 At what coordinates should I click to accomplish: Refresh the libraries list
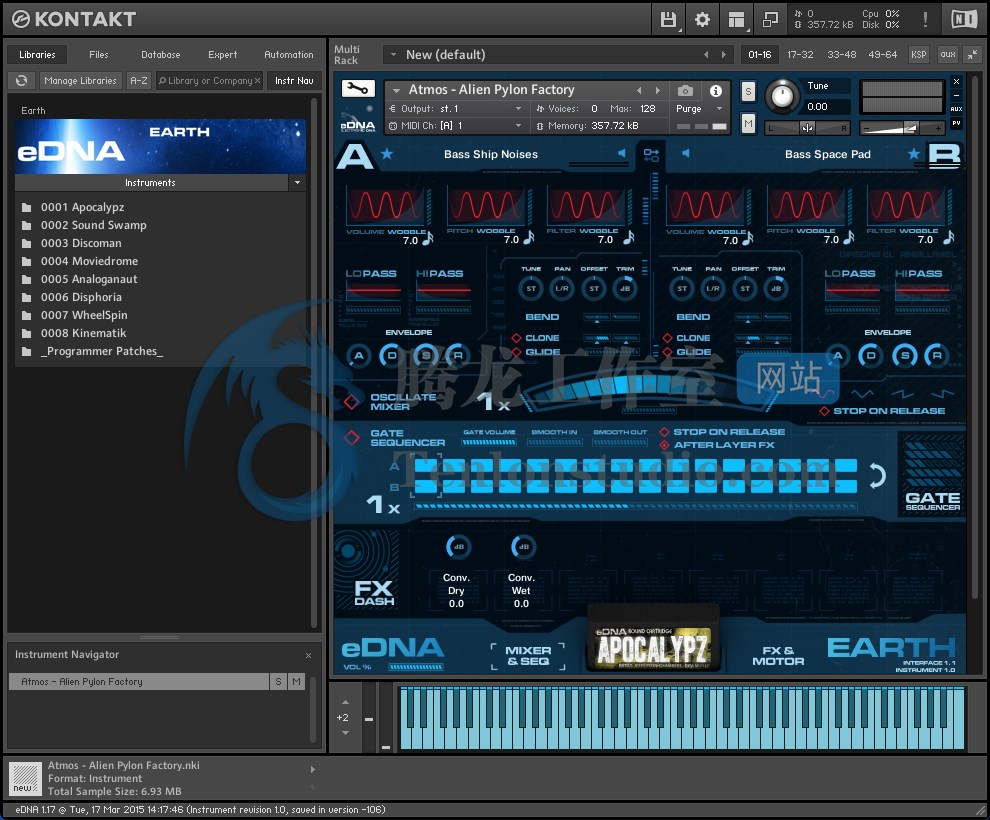pos(21,81)
